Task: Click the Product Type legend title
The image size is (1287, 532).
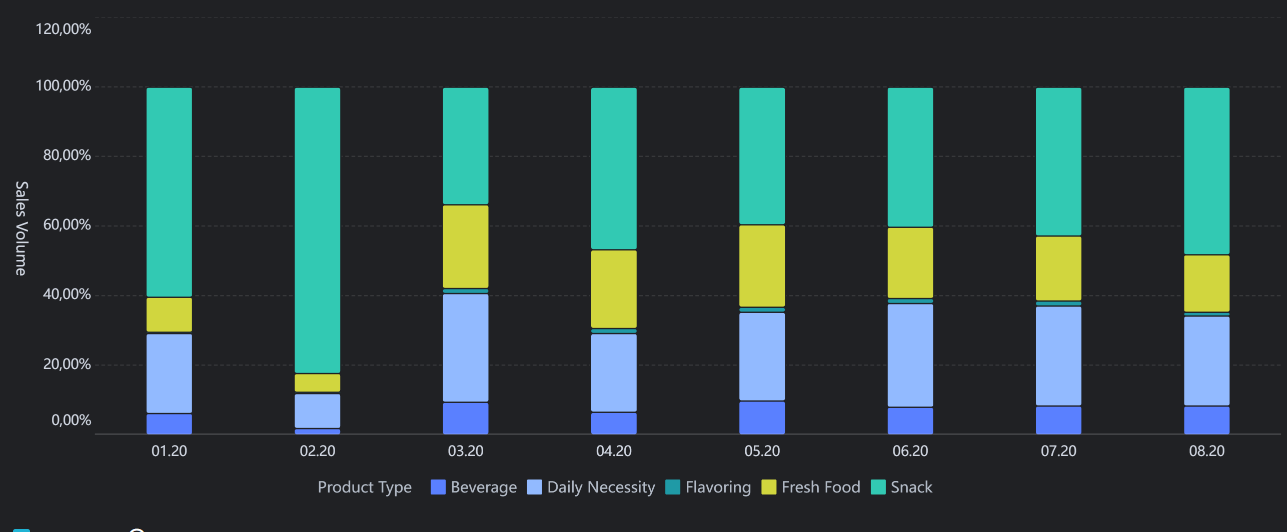Action: point(364,488)
